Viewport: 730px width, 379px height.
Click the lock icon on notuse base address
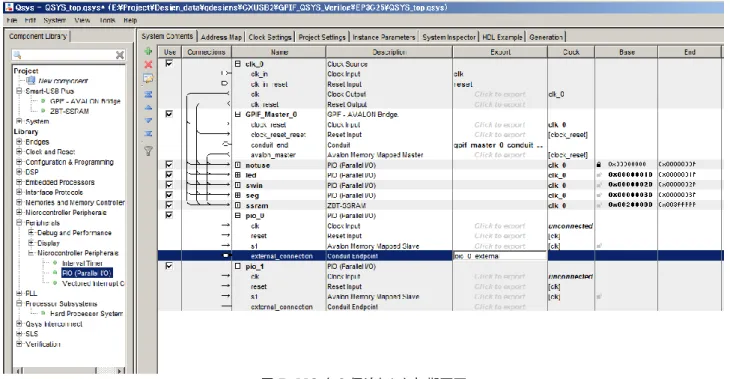[x=599, y=164]
